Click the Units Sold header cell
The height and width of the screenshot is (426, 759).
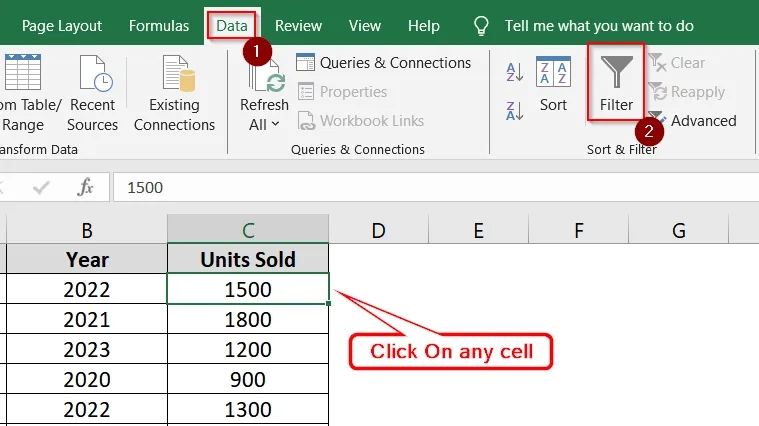(x=248, y=259)
